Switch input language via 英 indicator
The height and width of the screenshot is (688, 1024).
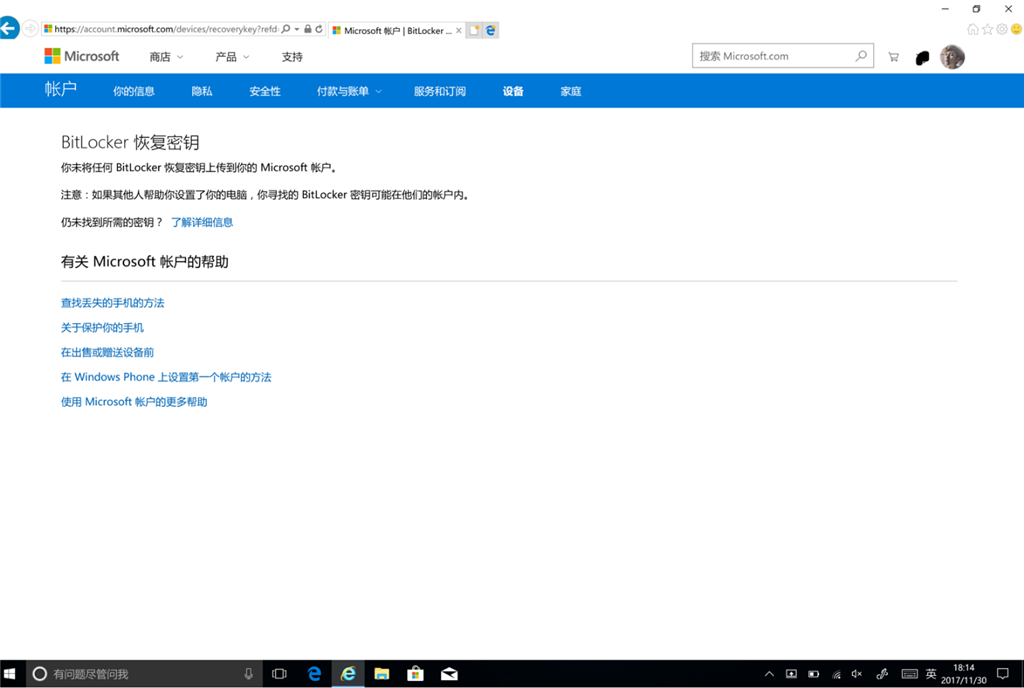[931, 674]
